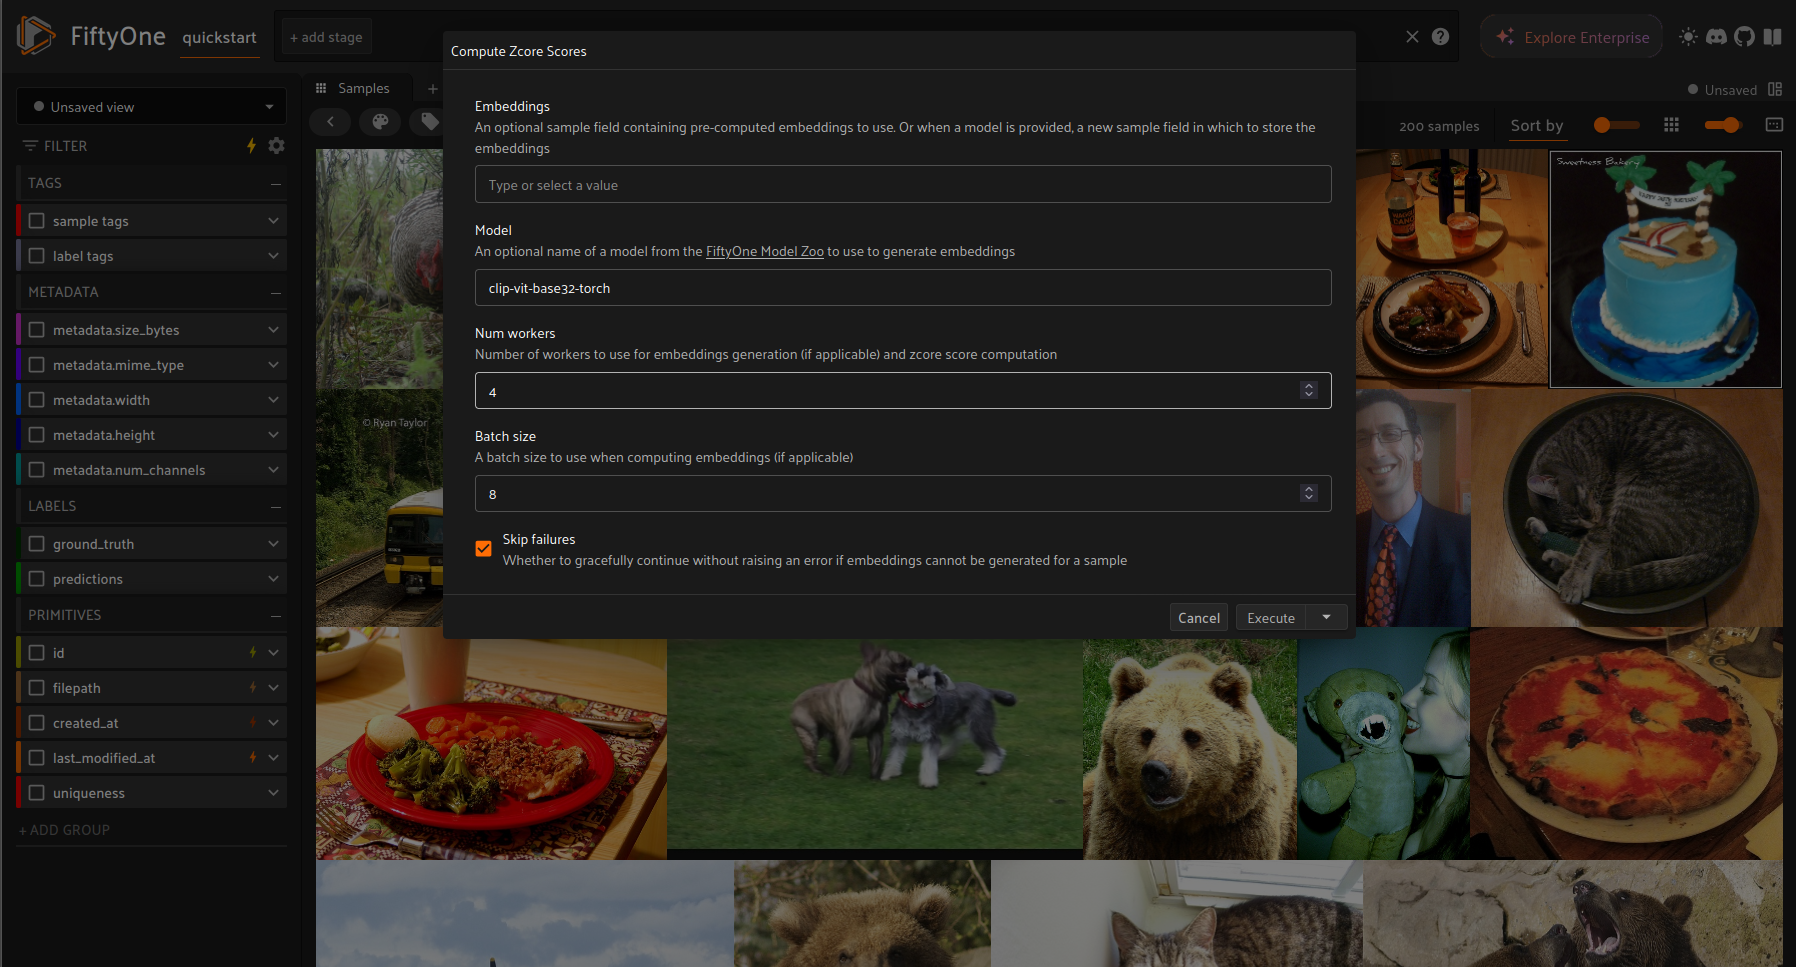Viewport: 1796px width, 967px height.
Task: Toggle light mode with the sun icon
Action: (1688, 36)
